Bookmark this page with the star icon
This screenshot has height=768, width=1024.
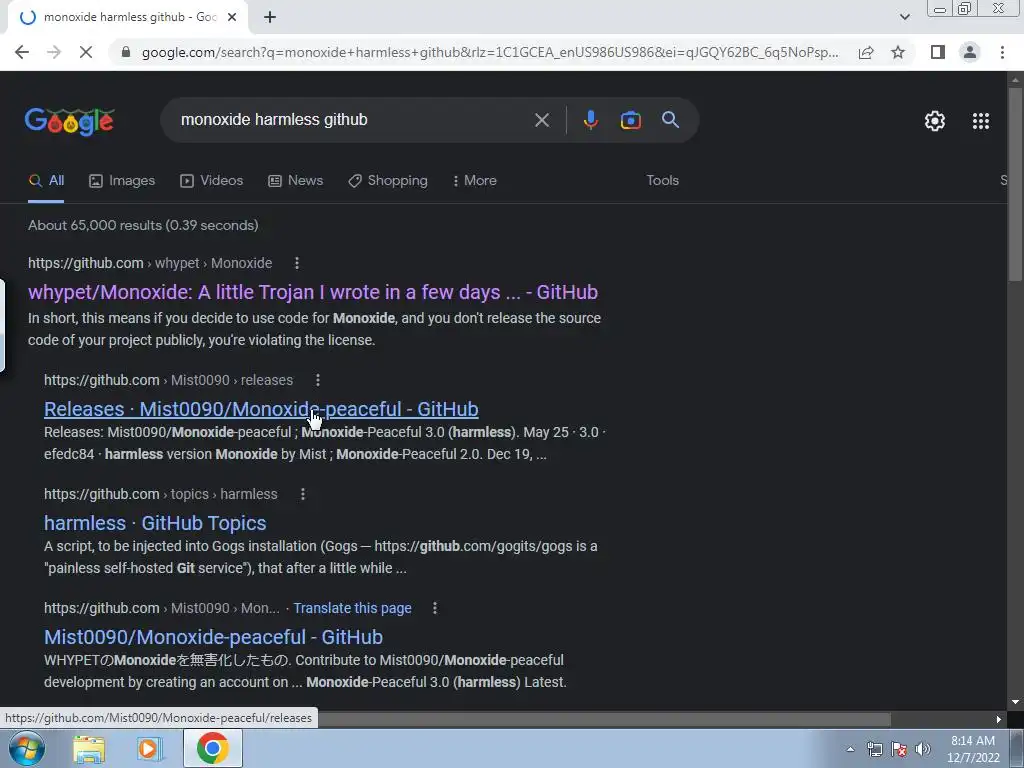[x=898, y=52]
